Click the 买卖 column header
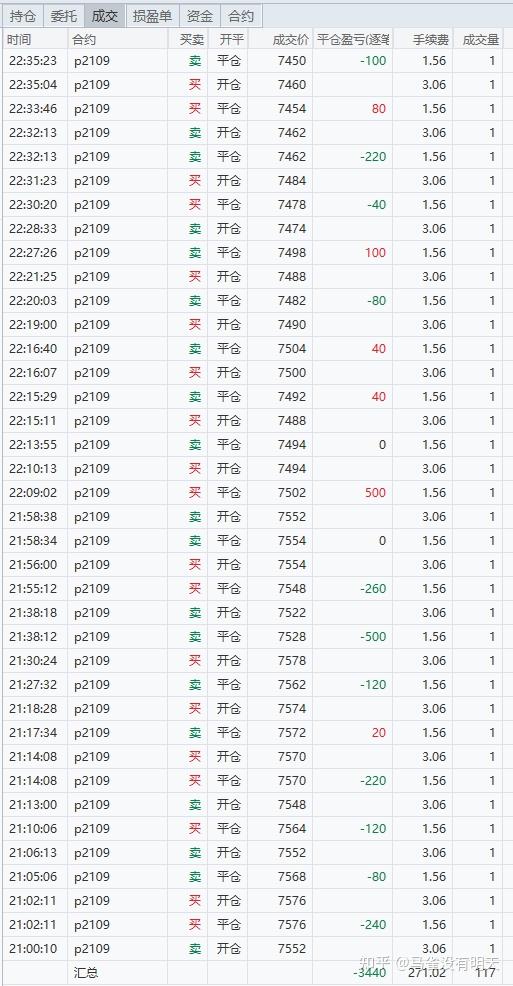 coord(187,40)
